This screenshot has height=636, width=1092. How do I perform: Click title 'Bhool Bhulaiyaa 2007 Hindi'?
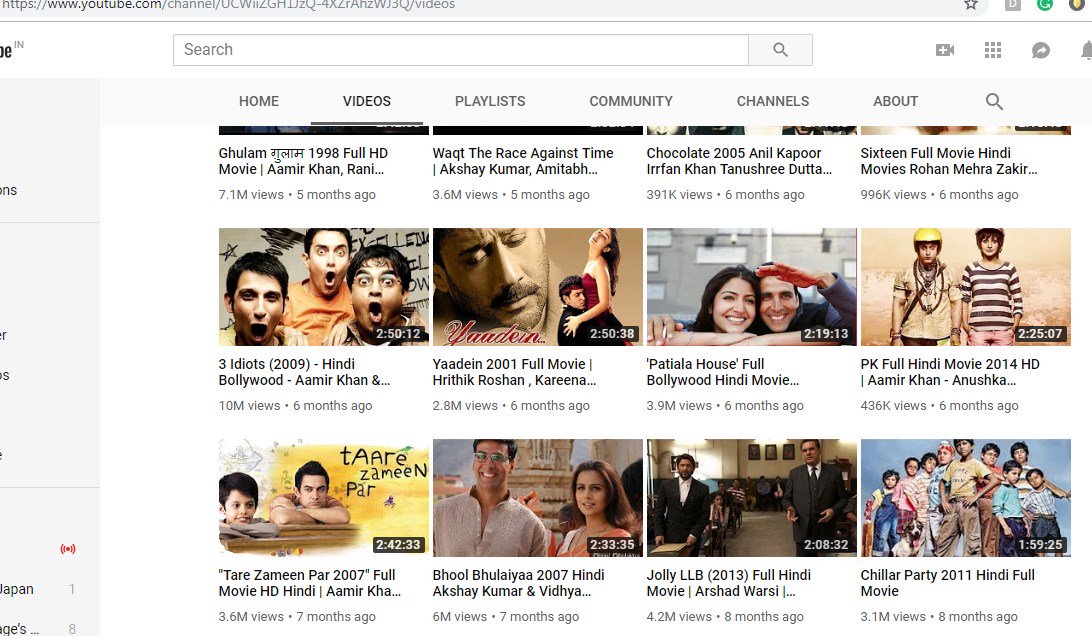518,583
